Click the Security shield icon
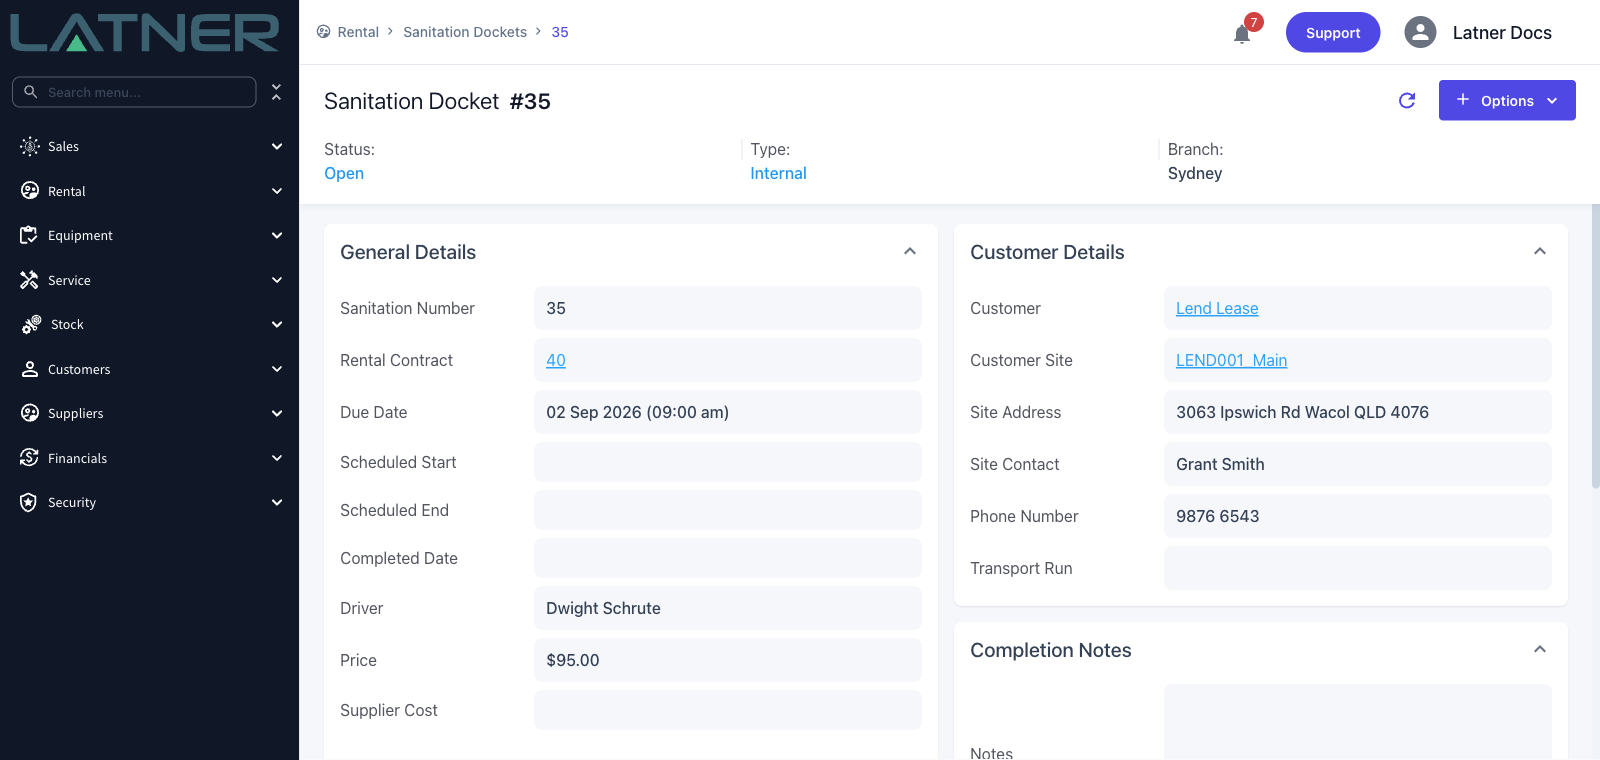 29,502
